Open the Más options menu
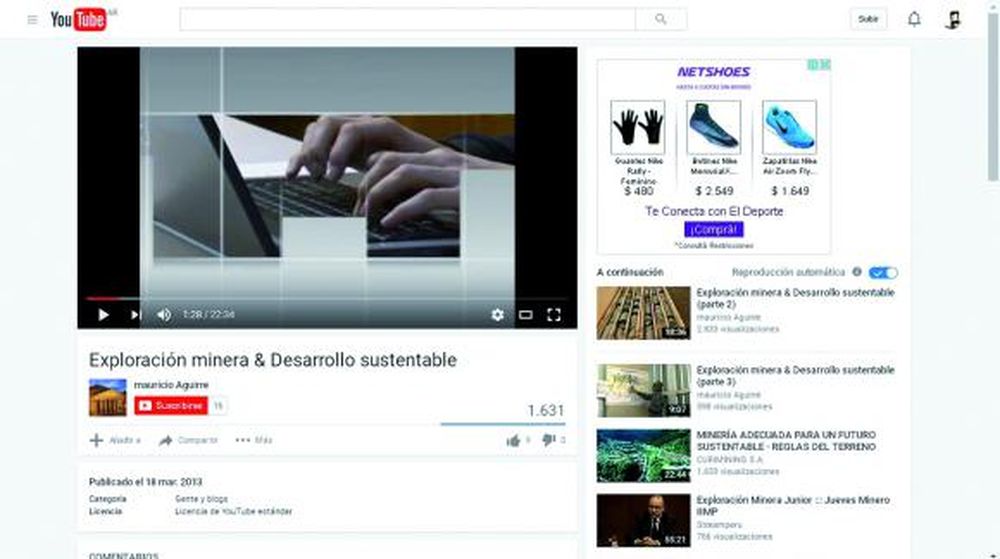The image size is (1000, 559). click(x=254, y=440)
